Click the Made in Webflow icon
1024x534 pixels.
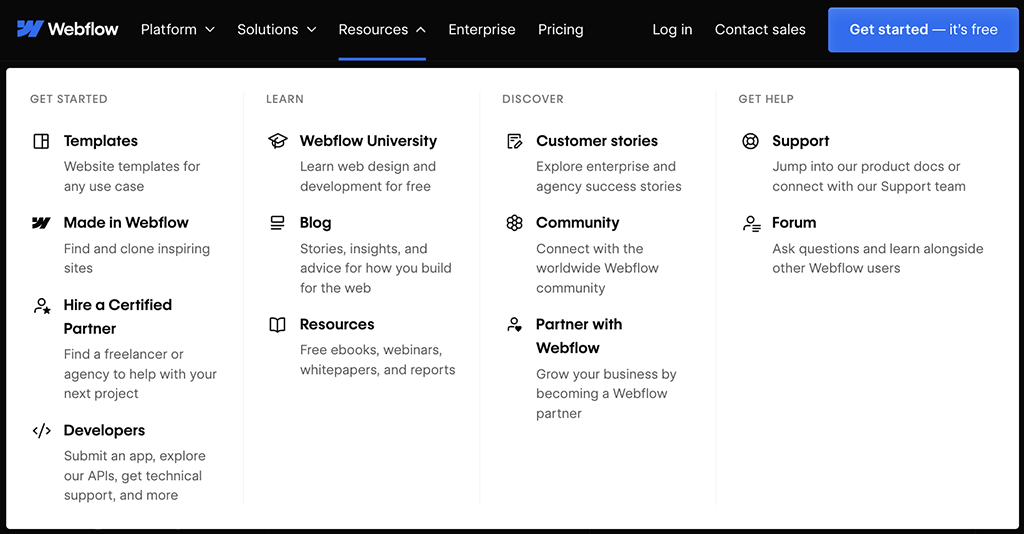click(x=41, y=223)
